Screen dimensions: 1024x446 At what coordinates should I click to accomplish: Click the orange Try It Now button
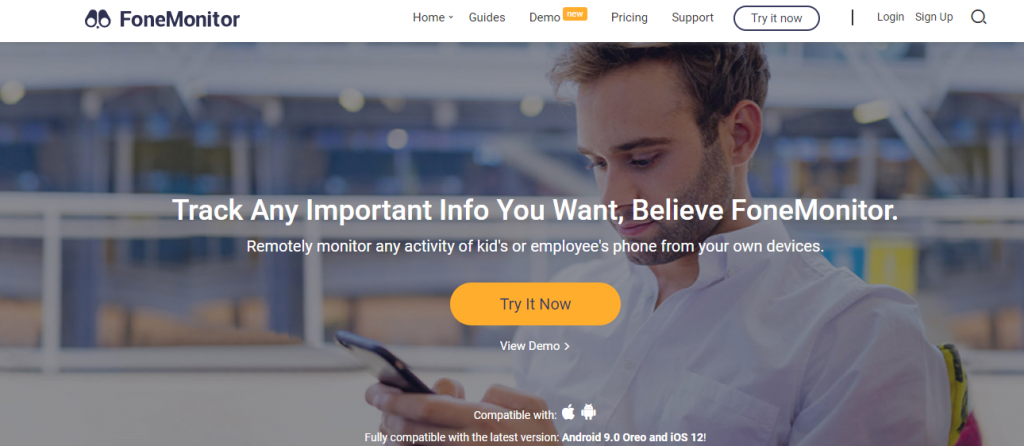[x=535, y=304]
